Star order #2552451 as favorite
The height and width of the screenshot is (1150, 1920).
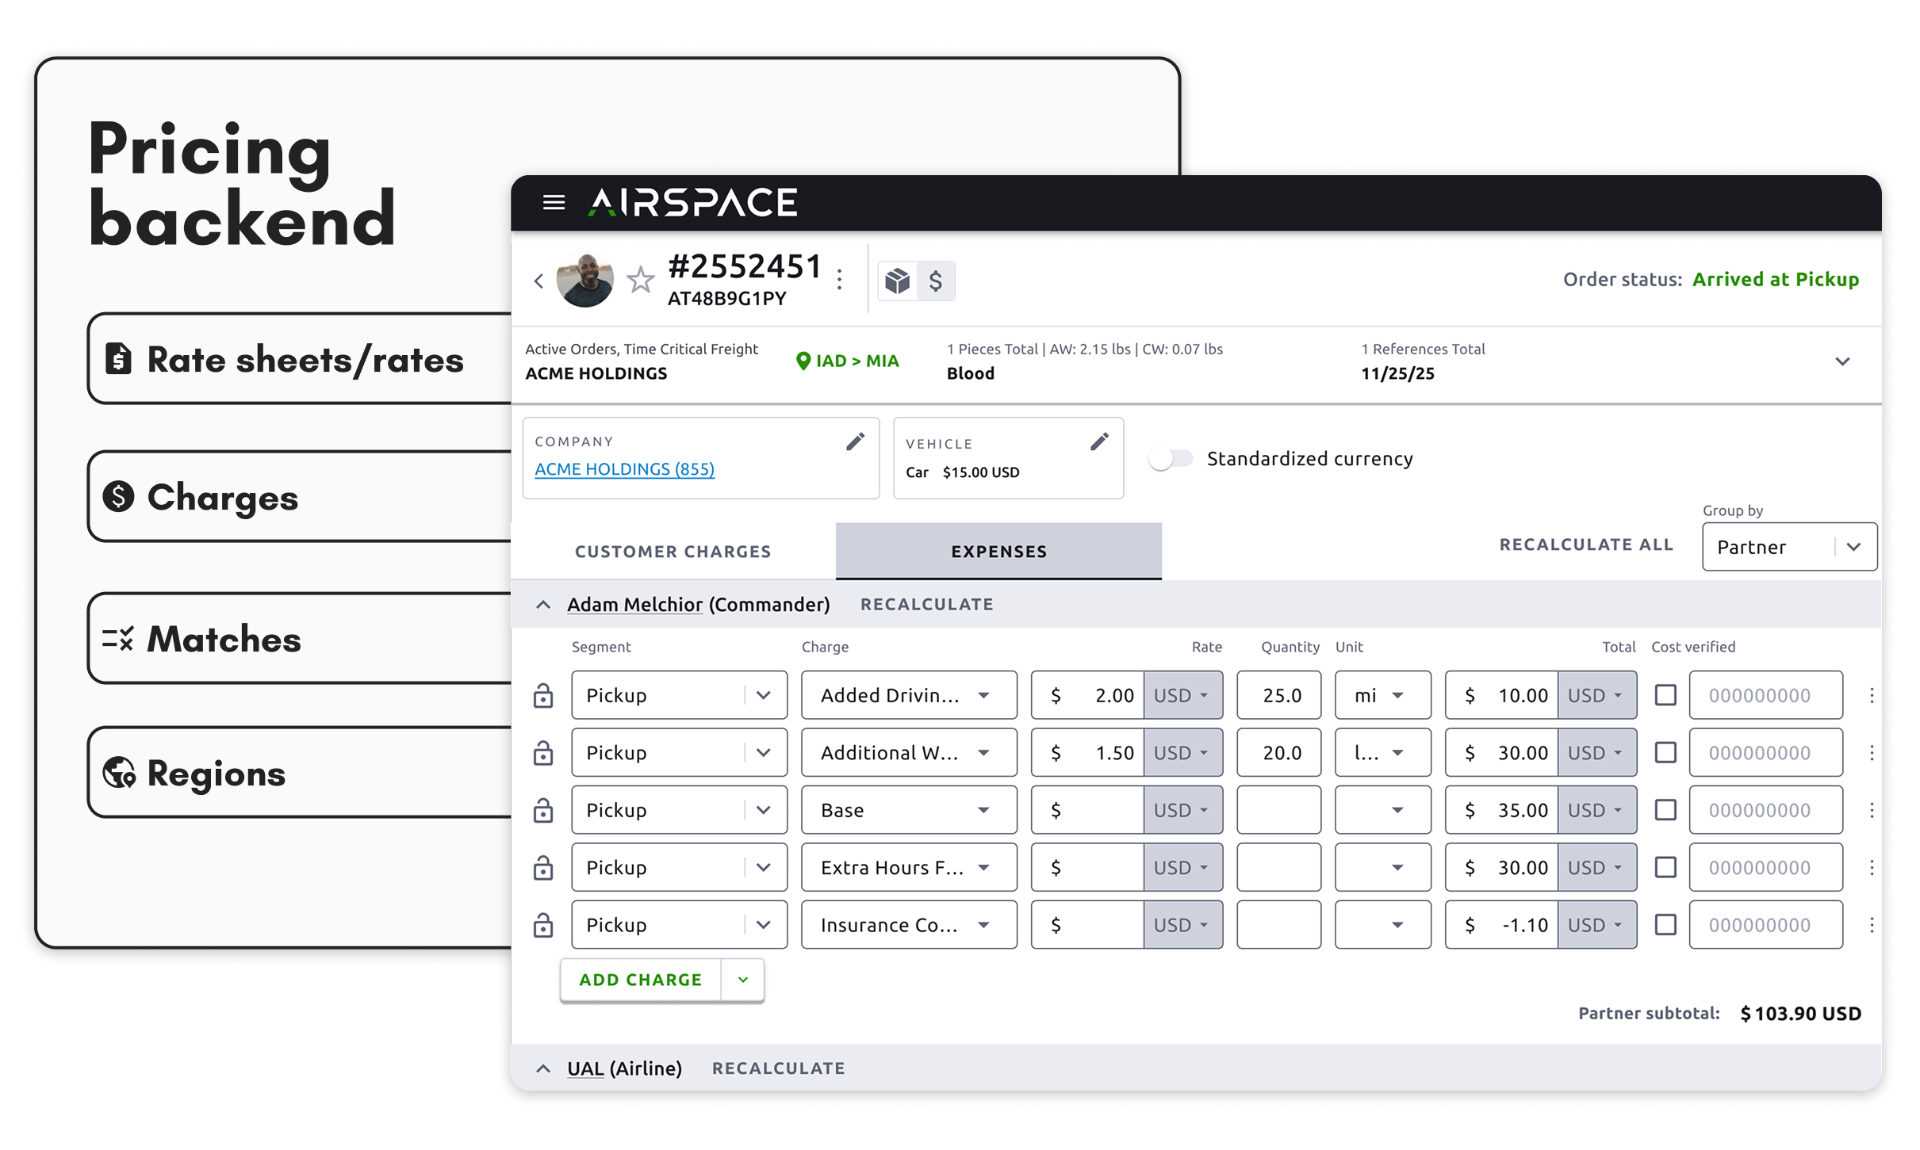point(640,280)
